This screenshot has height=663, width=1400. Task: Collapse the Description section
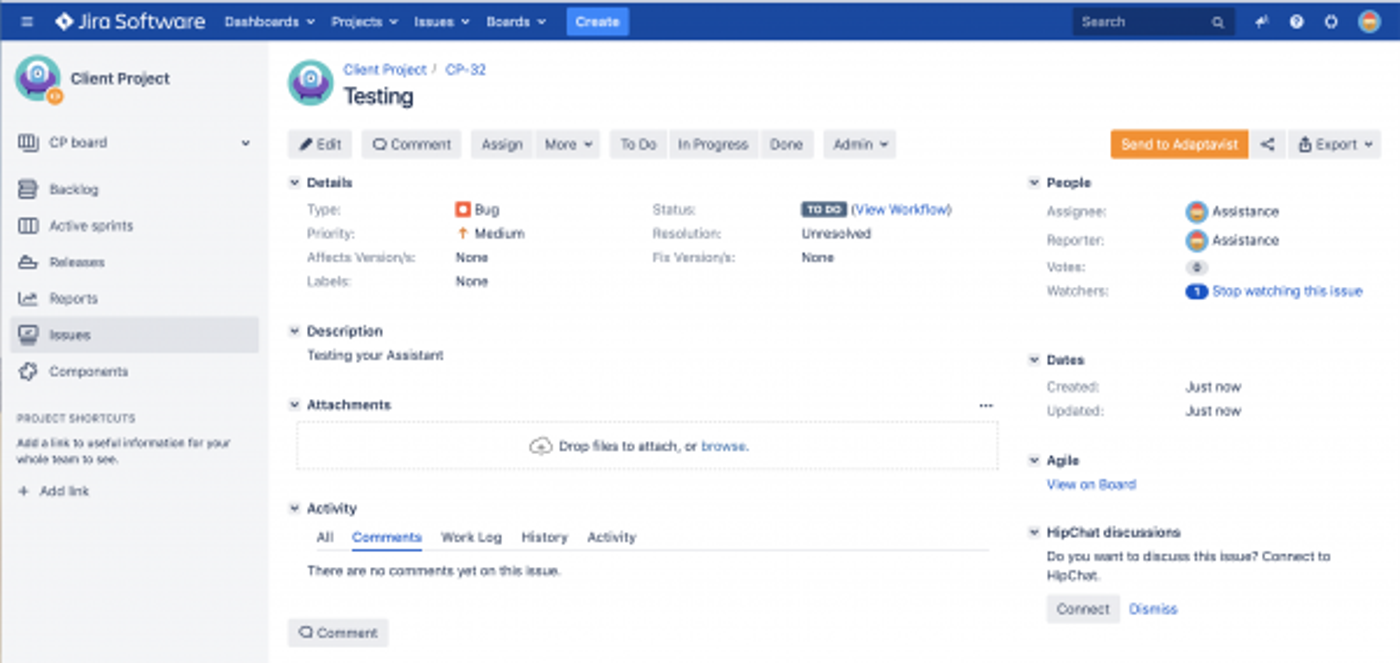(x=294, y=331)
